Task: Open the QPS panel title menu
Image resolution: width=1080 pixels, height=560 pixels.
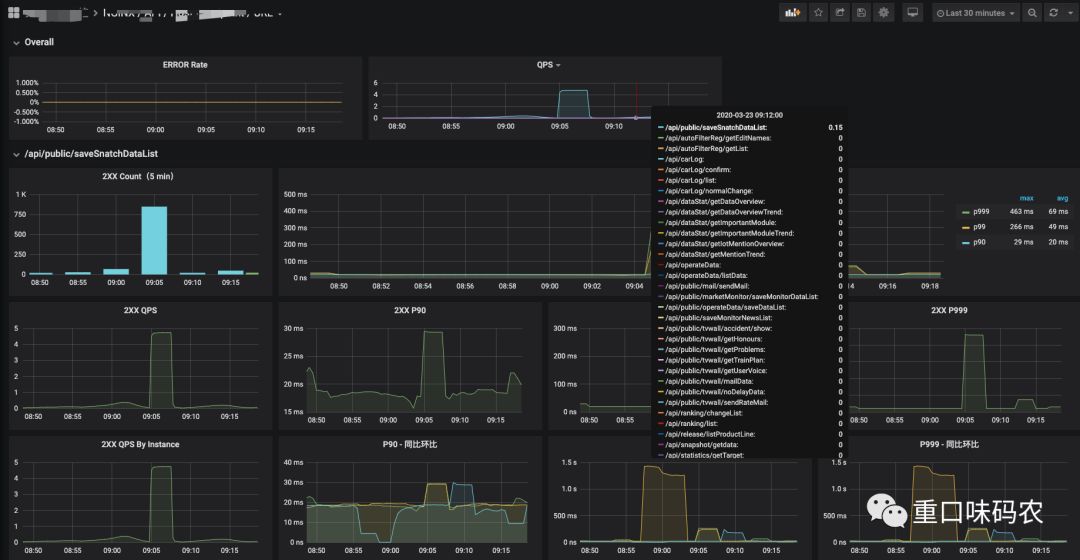Action: pos(548,65)
